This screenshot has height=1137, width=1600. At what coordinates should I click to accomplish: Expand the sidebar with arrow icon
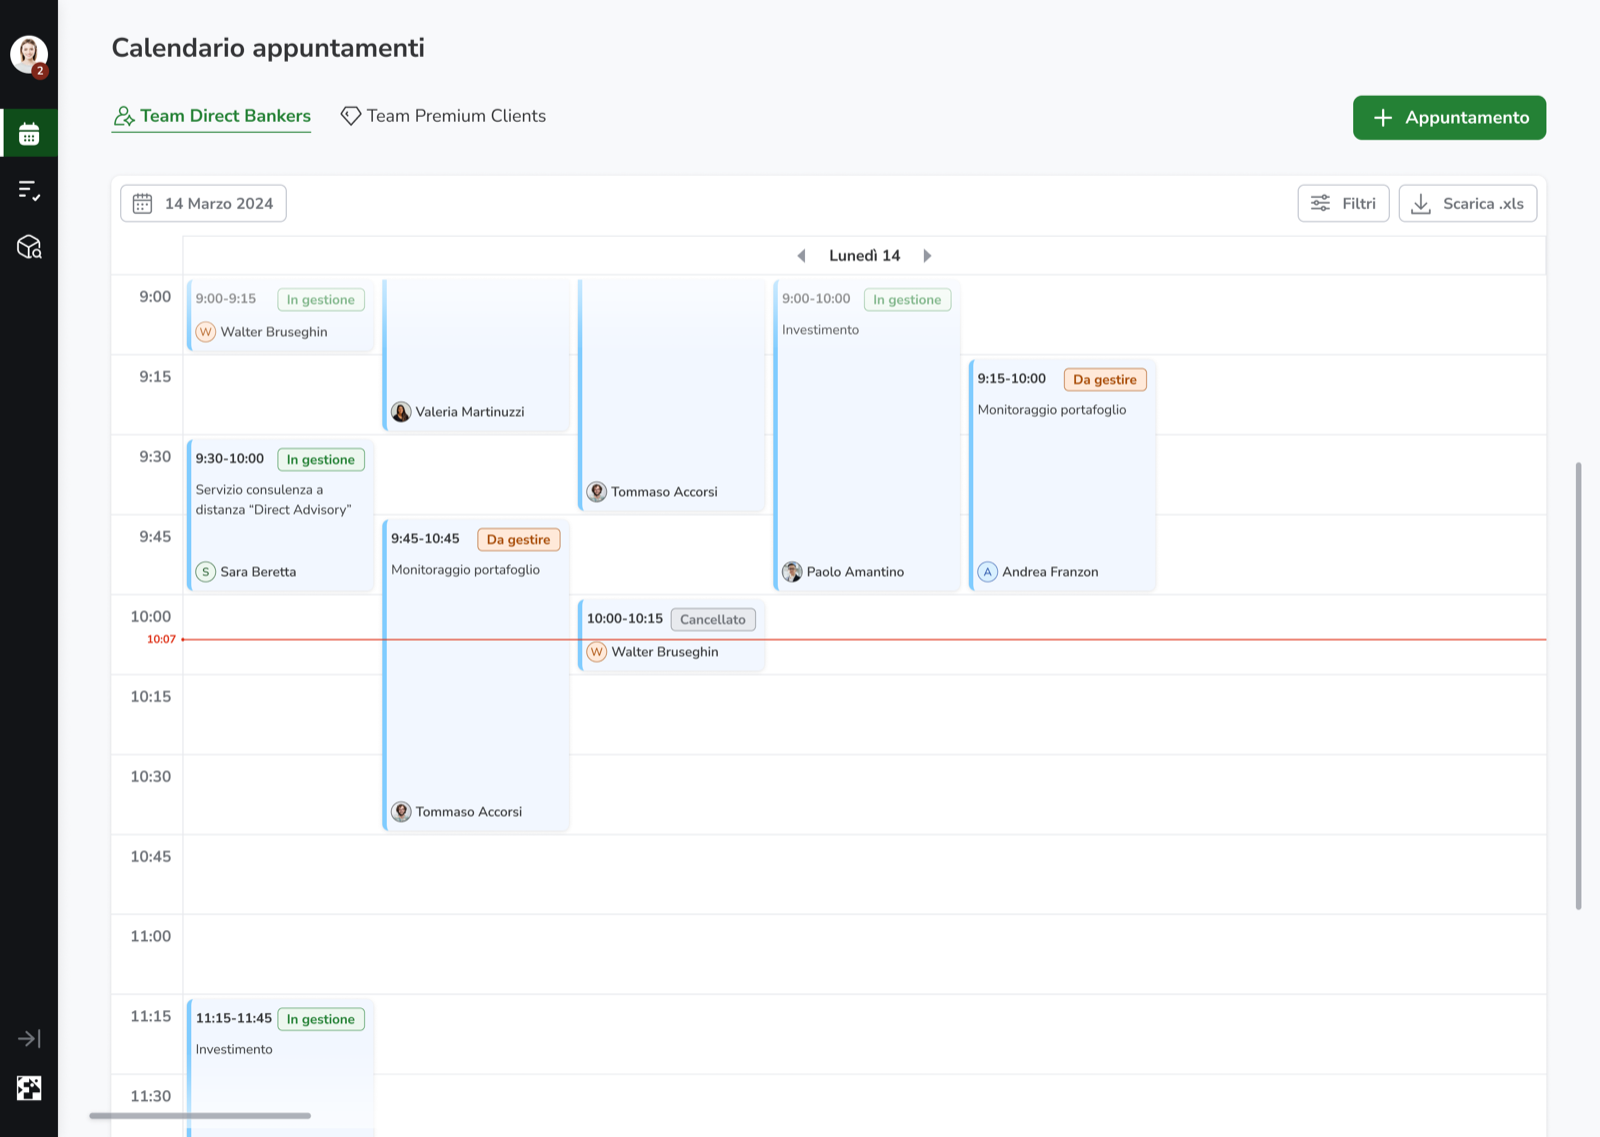pos(29,1039)
